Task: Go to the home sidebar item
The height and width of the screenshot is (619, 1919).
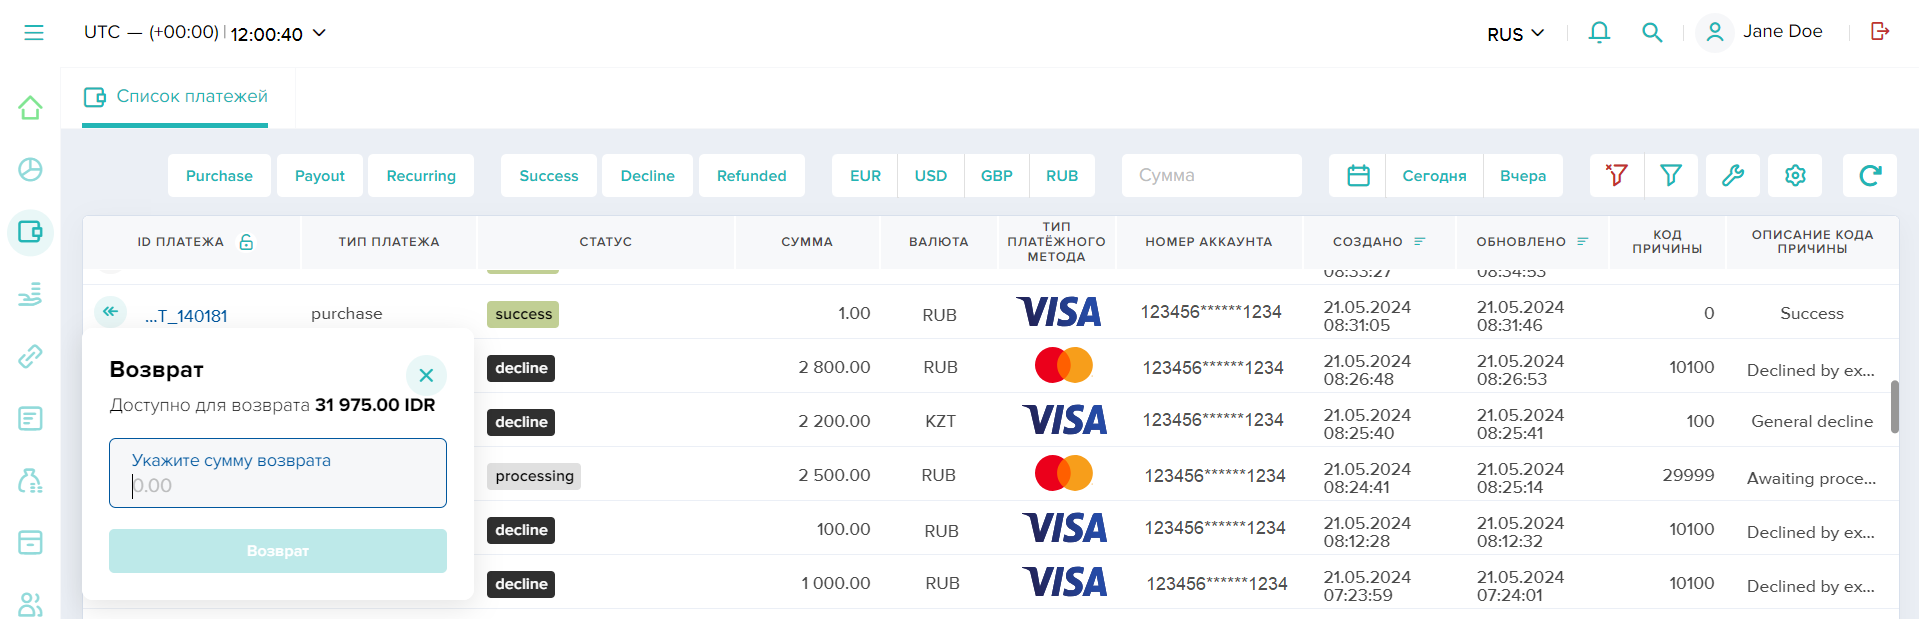Action: pyautogui.click(x=30, y=108)
